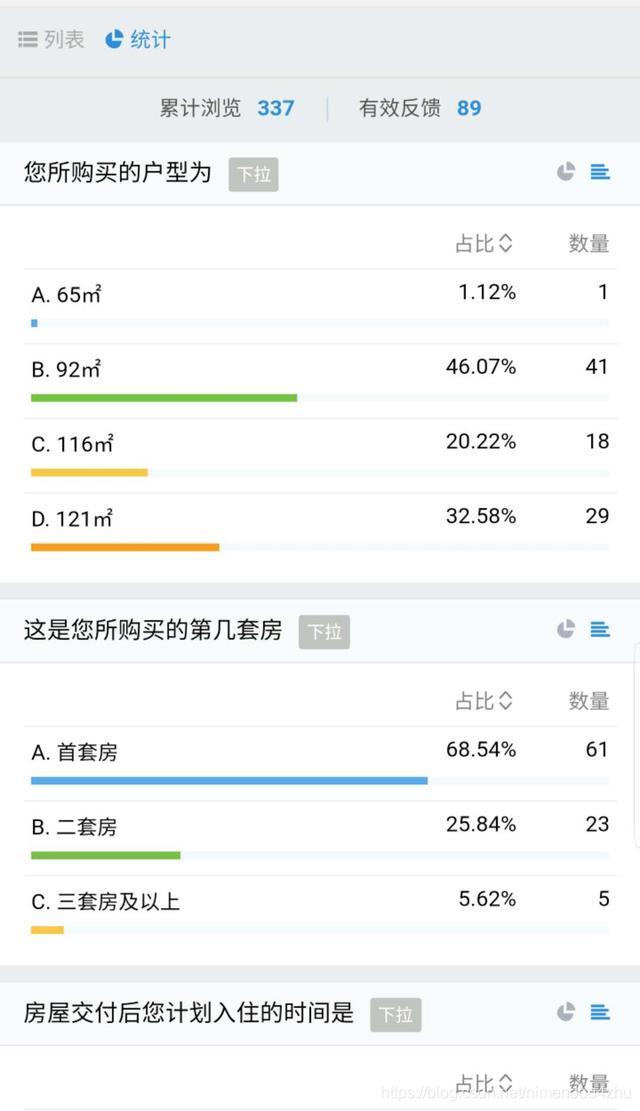640x1111 pixels.
Task: Switch to bar chart view for 房屋交付后您计划入住的时间是
Action: click(x=599, y=1013)
